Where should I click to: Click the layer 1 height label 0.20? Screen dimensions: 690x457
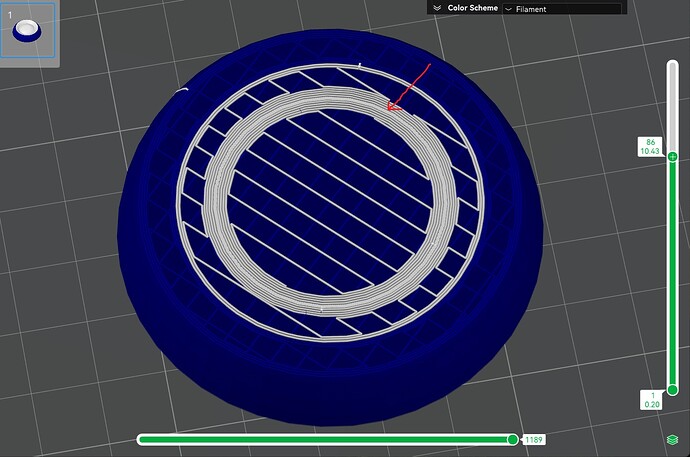click(652, 404)
